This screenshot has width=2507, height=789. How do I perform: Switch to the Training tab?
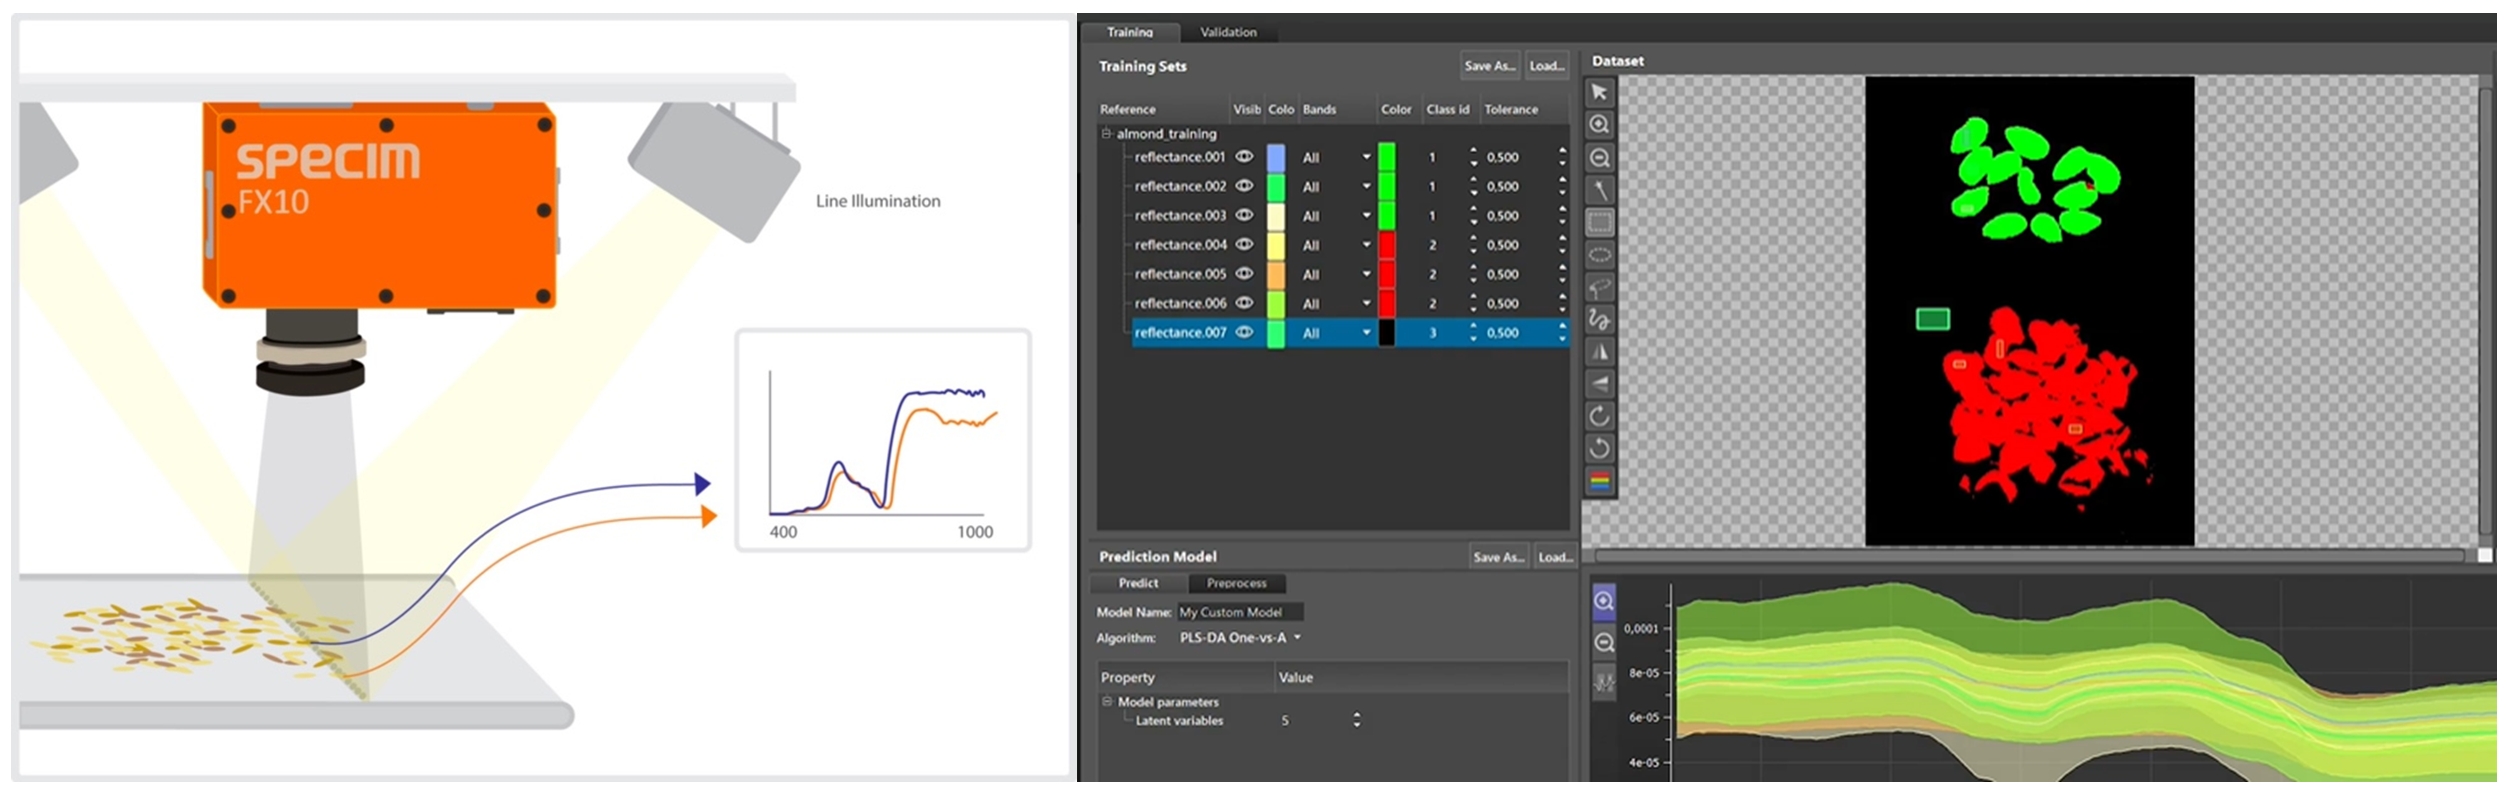(1130, 32)
